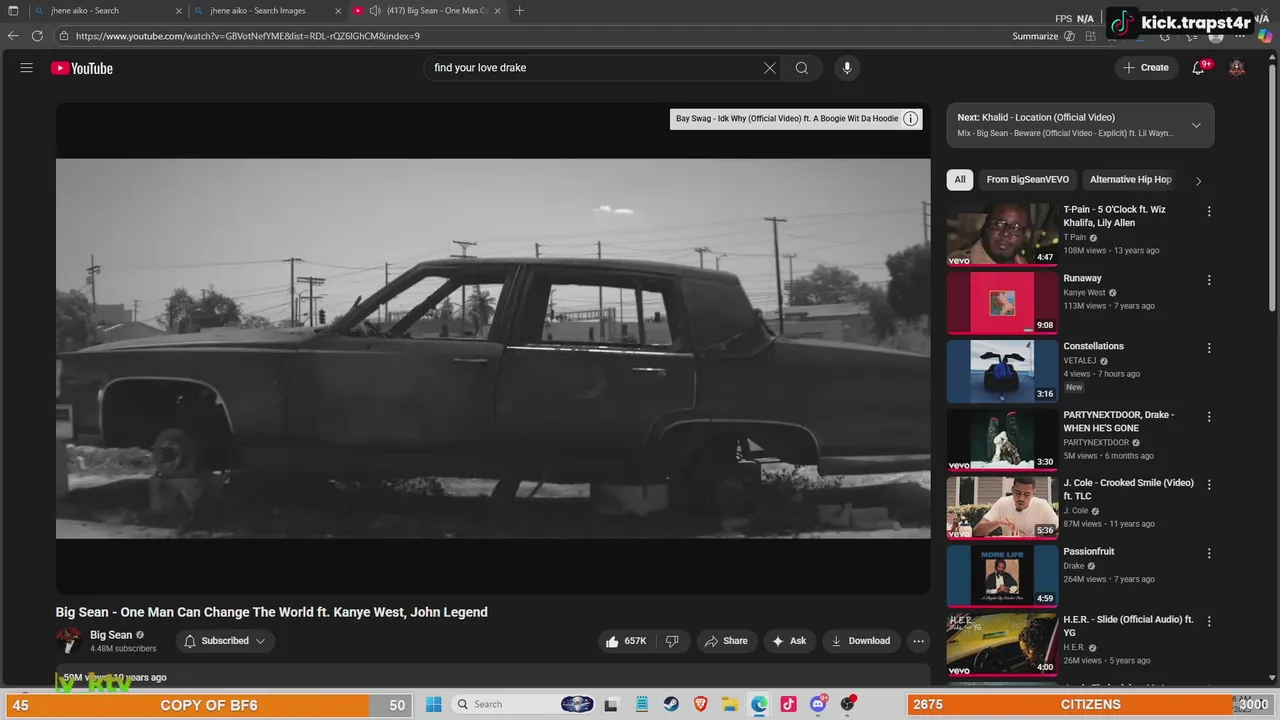The height and width of the screenshot is (720, 1280).
Task: Expand the Next playlist panel chevron
Action: pos(1196,126)
